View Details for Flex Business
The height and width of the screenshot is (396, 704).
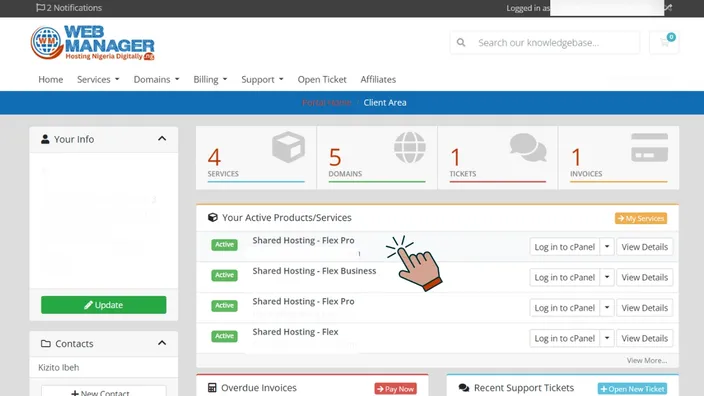[644, 277]
